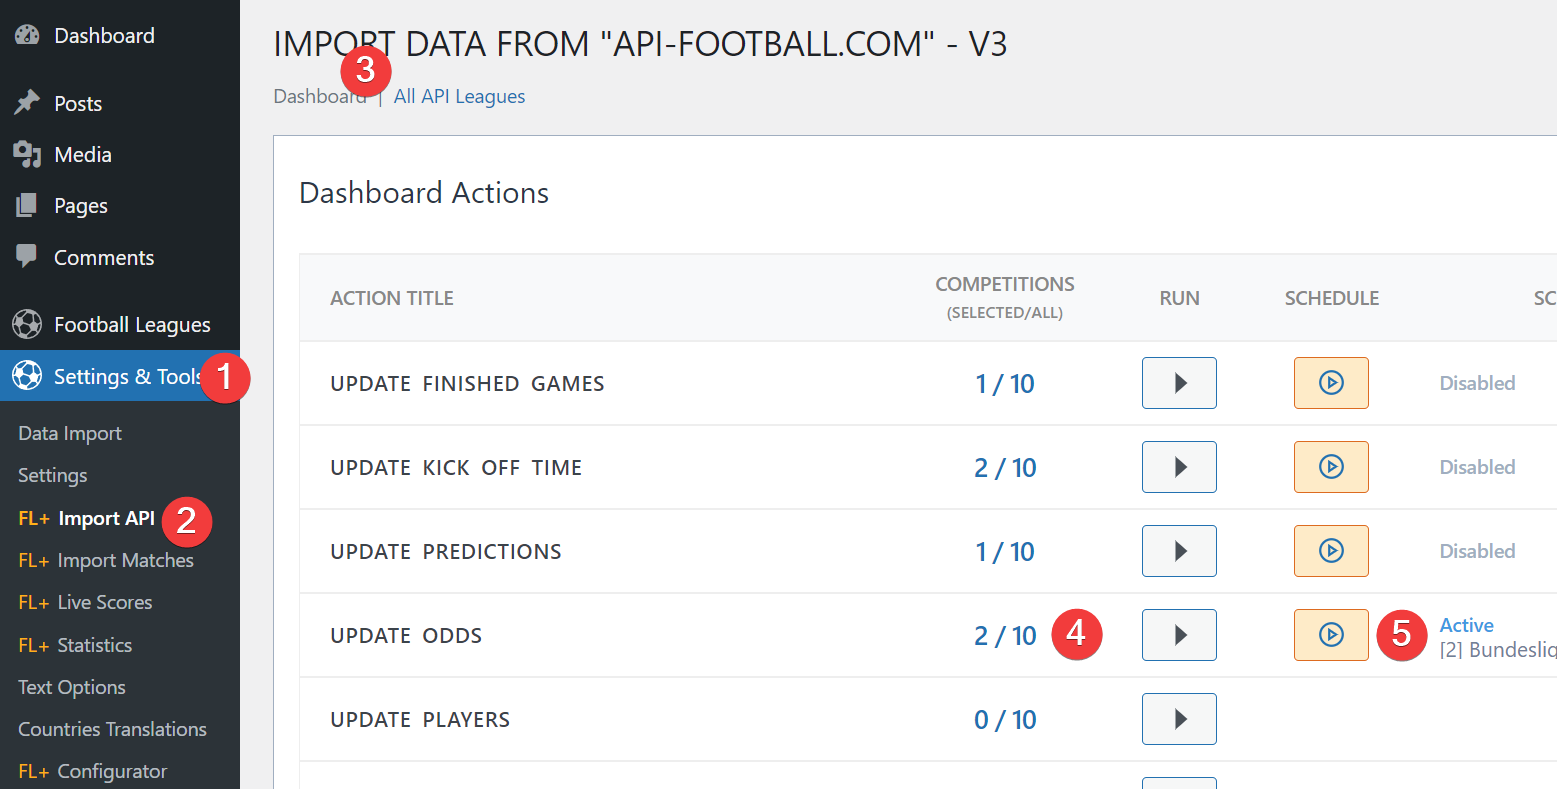Run the Update Odds action
This screenshot has height=789, width=1557.
tap(1179, 635)
